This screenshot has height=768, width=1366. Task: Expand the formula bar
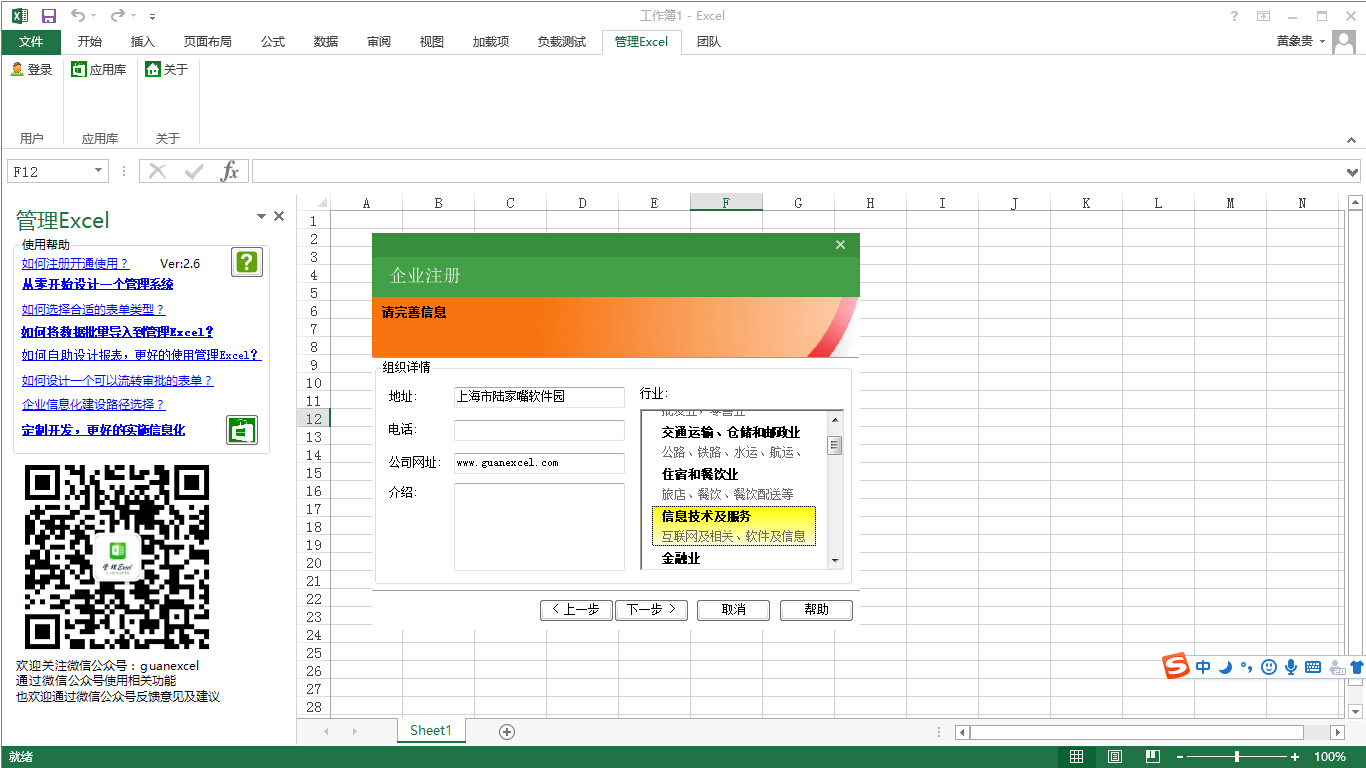(1353, 172)
